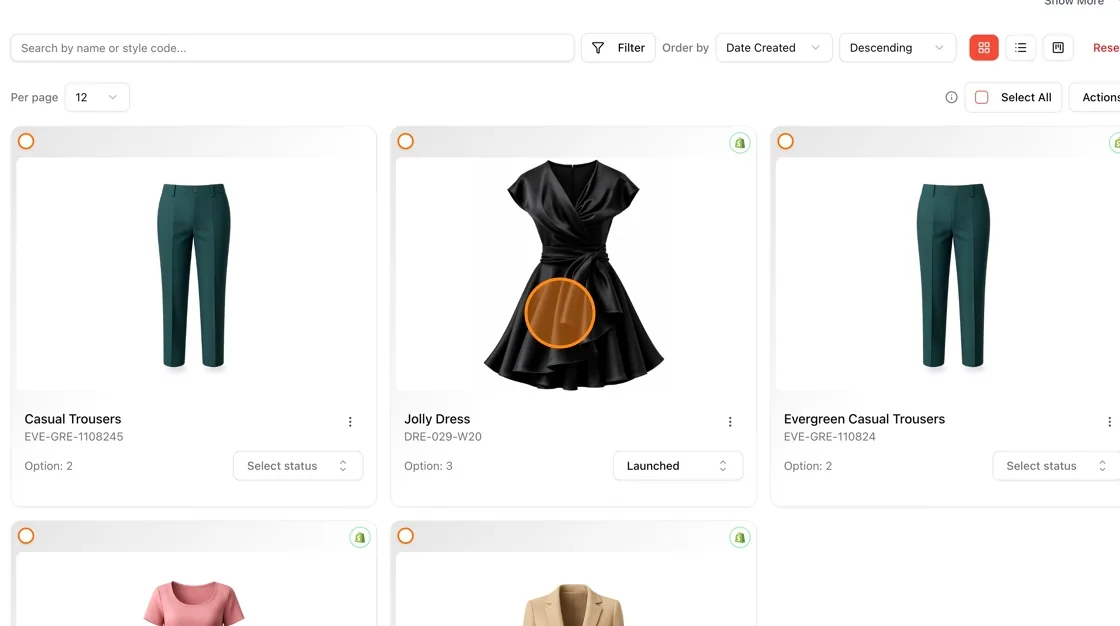Click Option: 2 on the Casual Trousers card
Screen dimensions: 1120x626
pyautogui.click(x=49, y=466)
